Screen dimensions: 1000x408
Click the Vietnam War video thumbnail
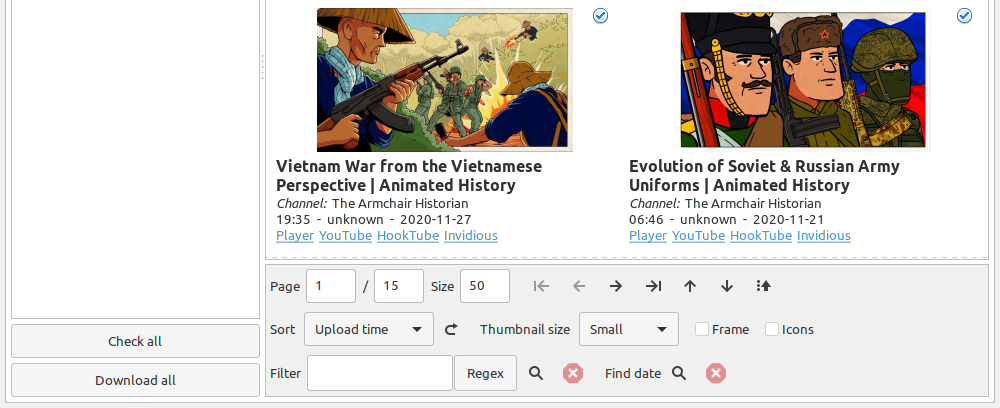(445, 80)
